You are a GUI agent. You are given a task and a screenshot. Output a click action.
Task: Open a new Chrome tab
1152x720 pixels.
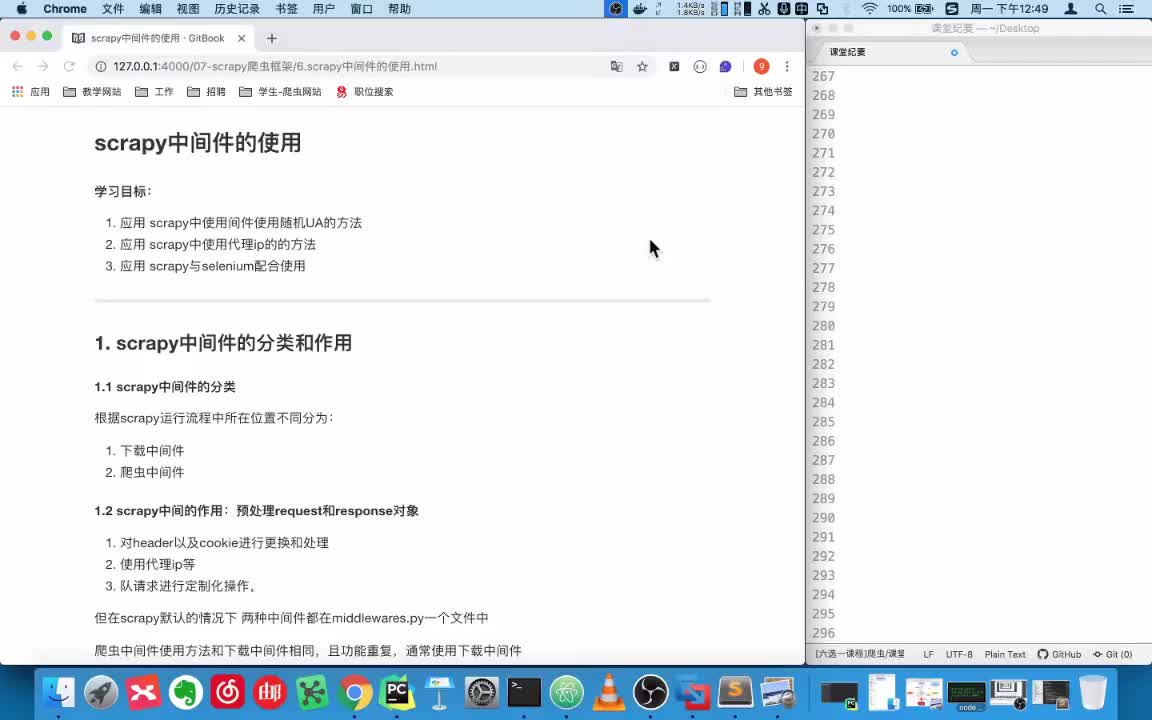click(x=272, y=38)
